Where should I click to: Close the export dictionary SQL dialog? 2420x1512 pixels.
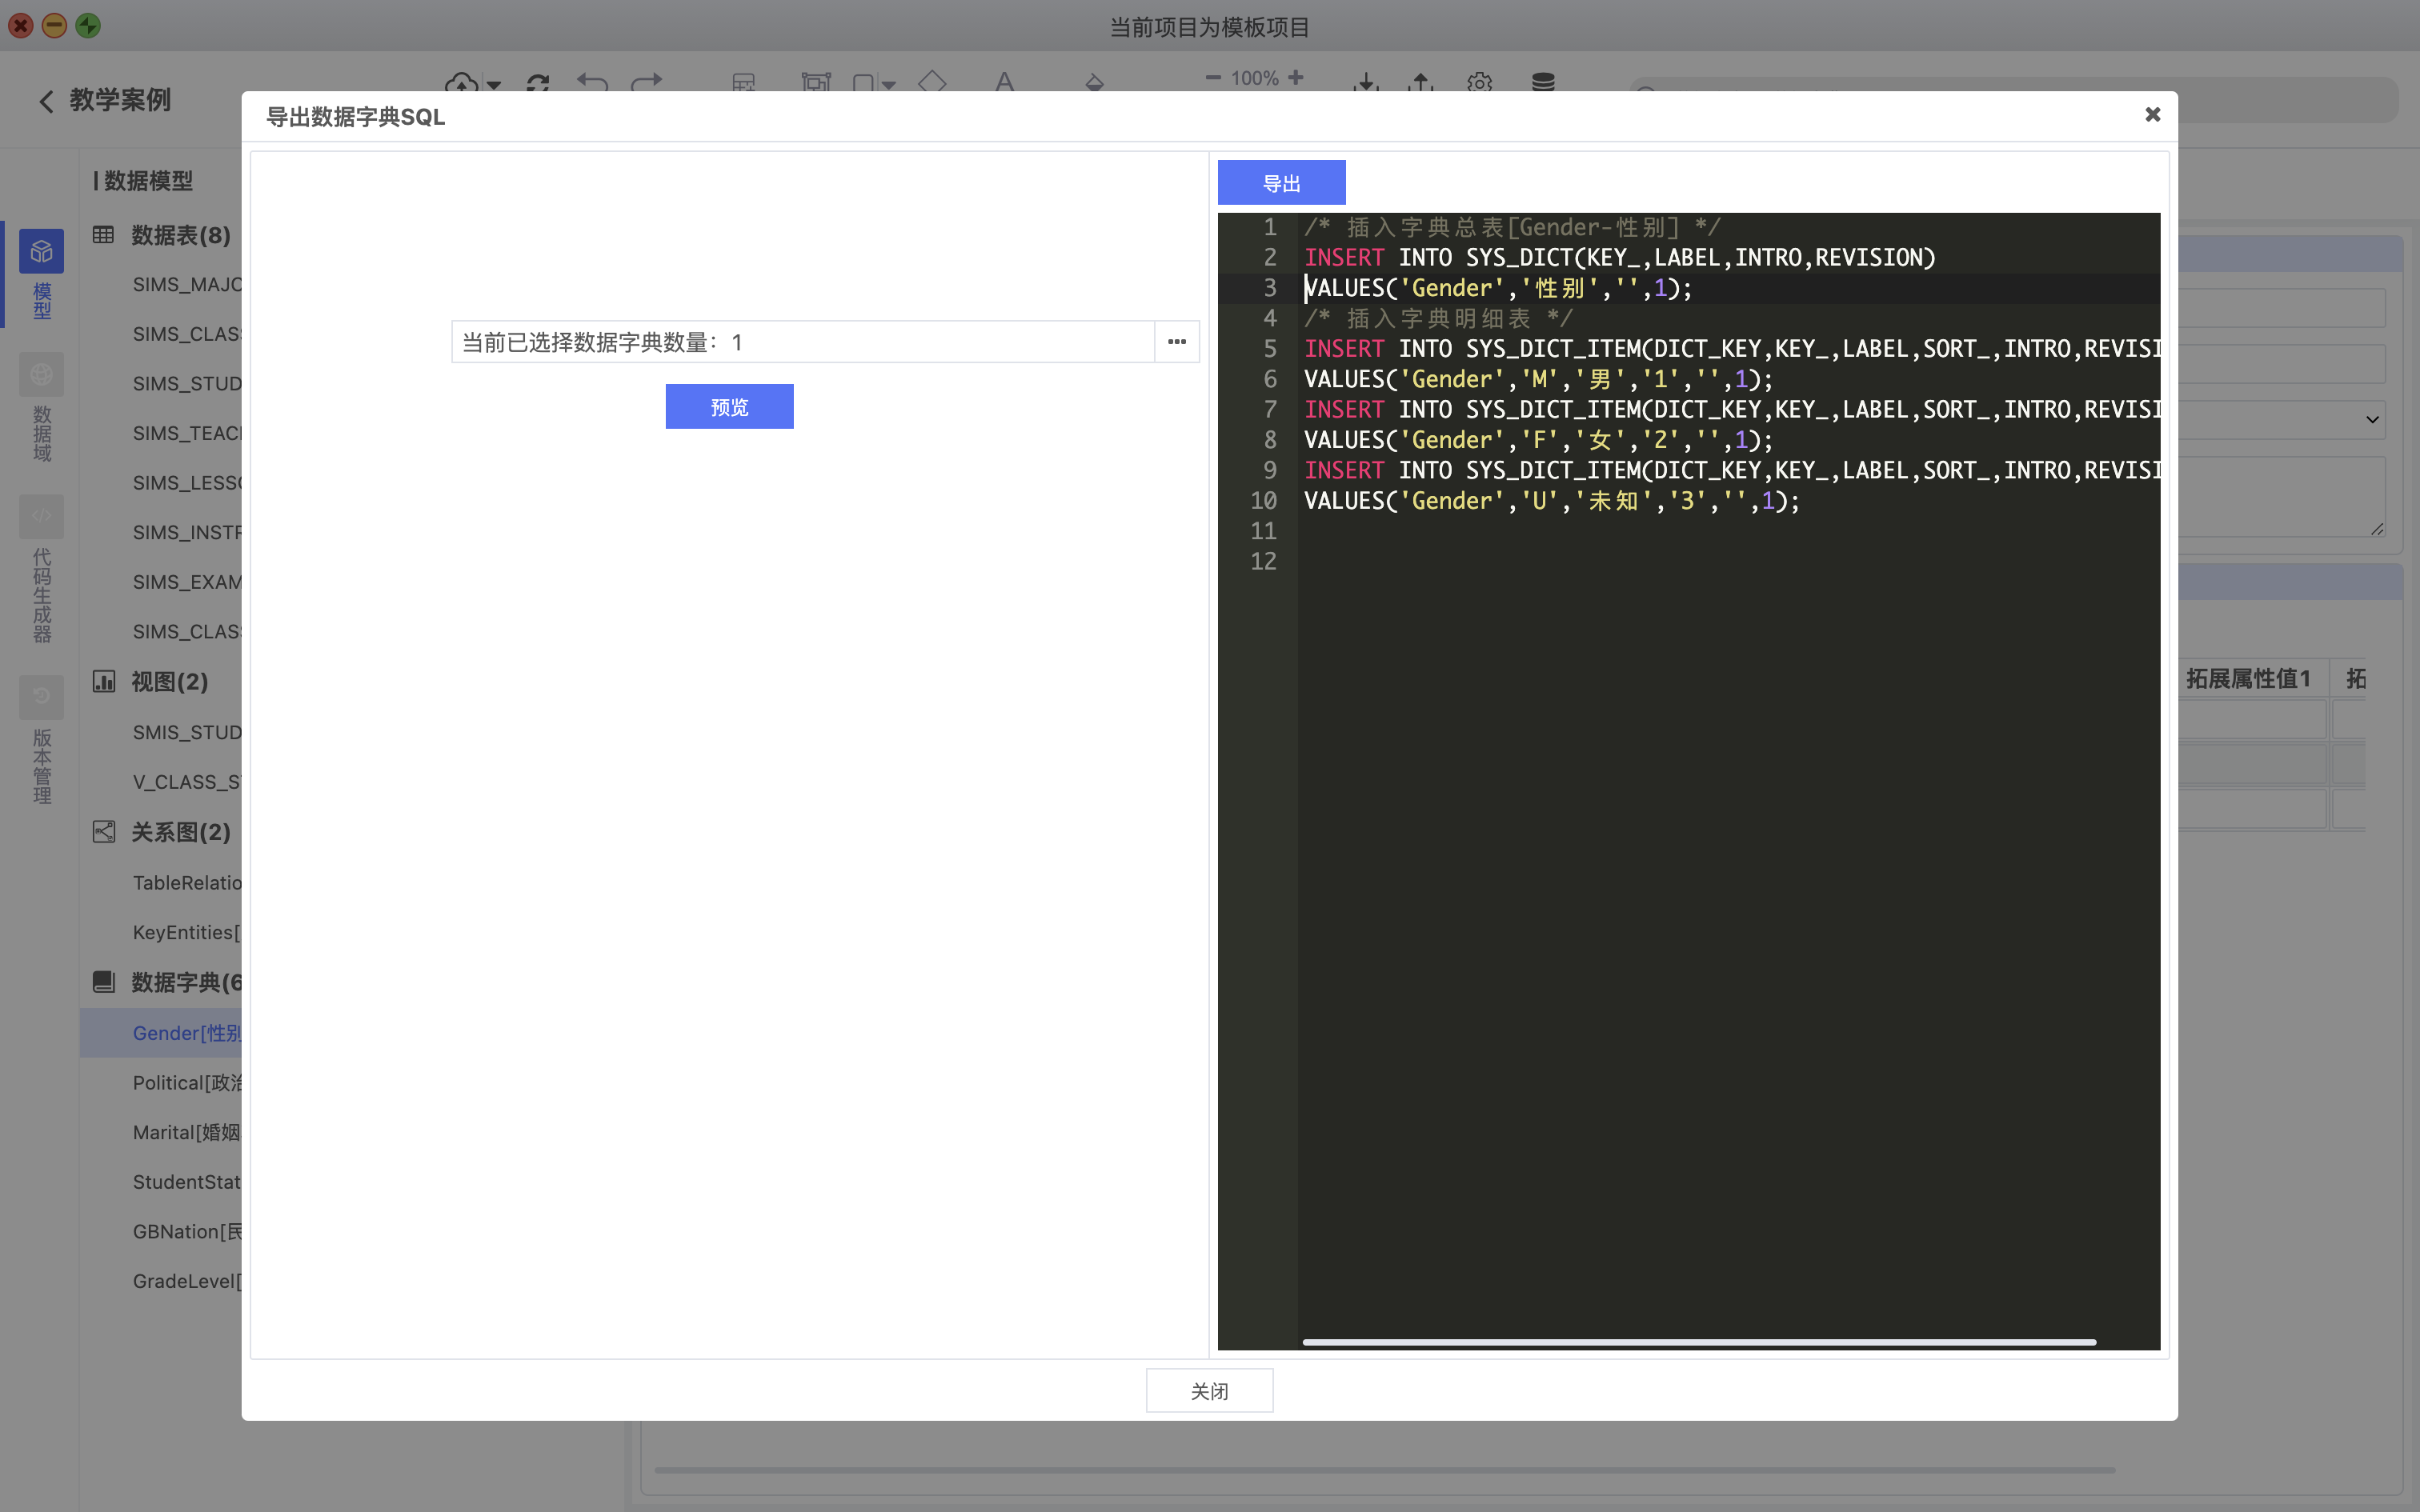click(2152, 115)
